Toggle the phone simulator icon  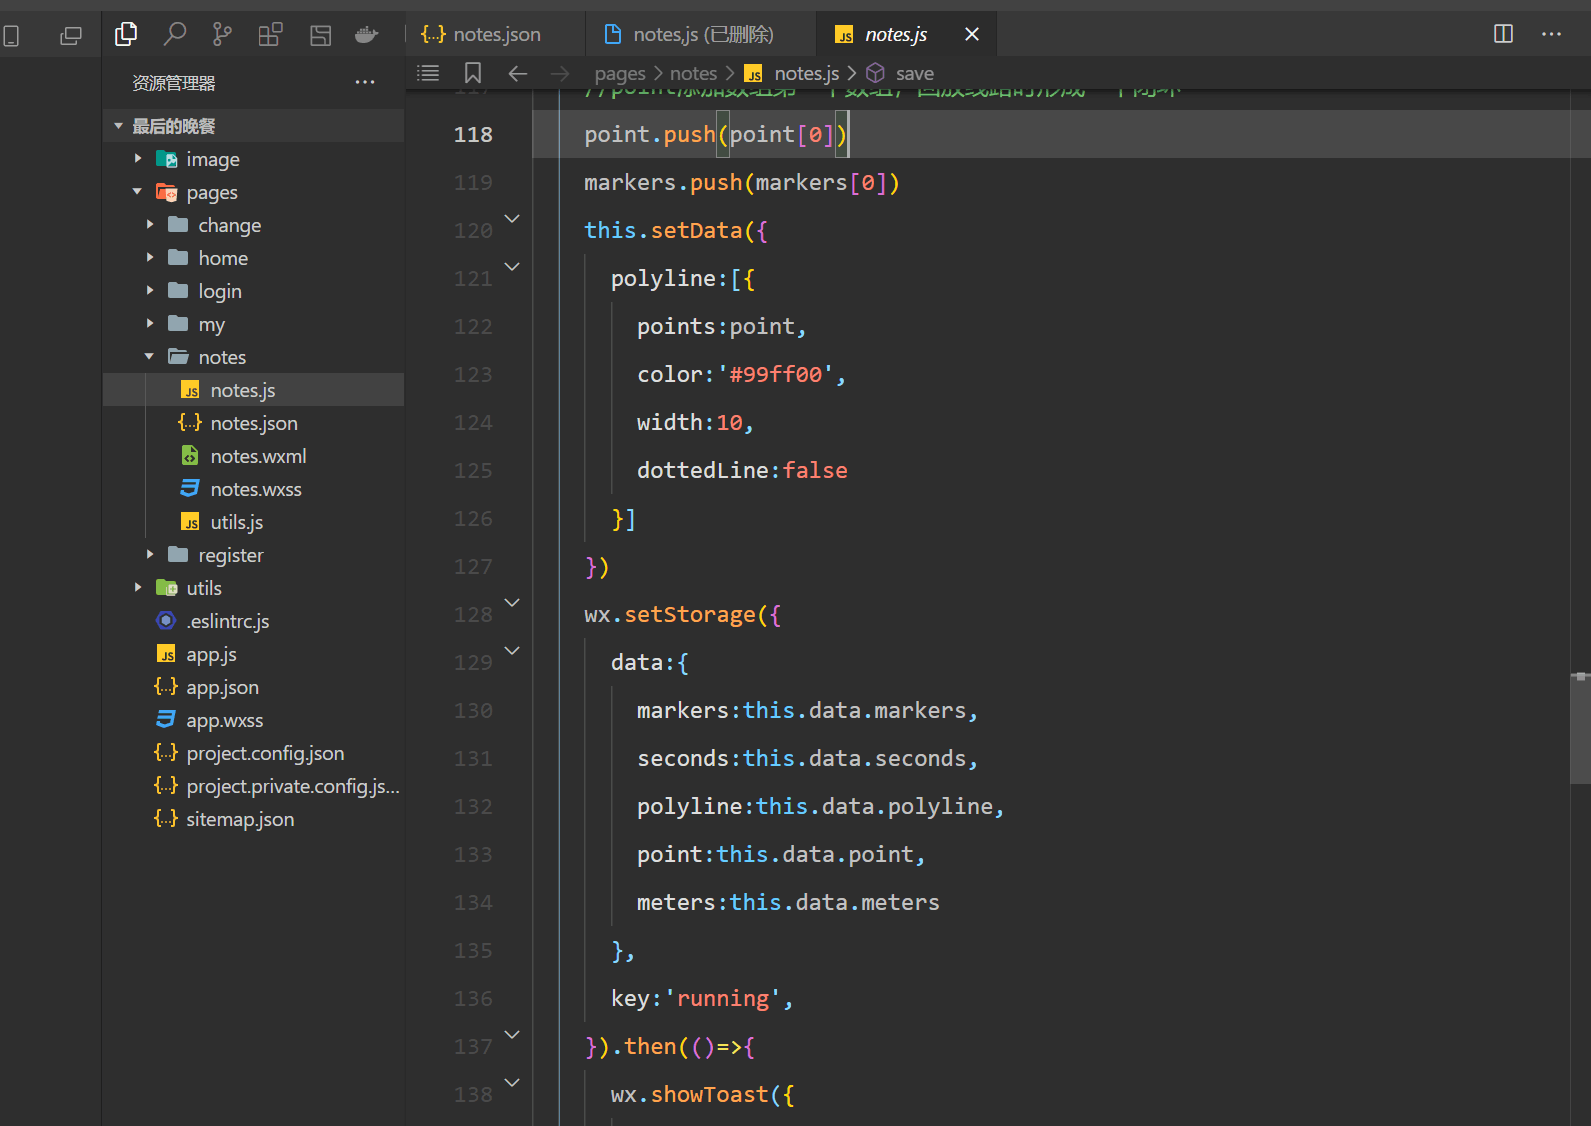(12, 37)
